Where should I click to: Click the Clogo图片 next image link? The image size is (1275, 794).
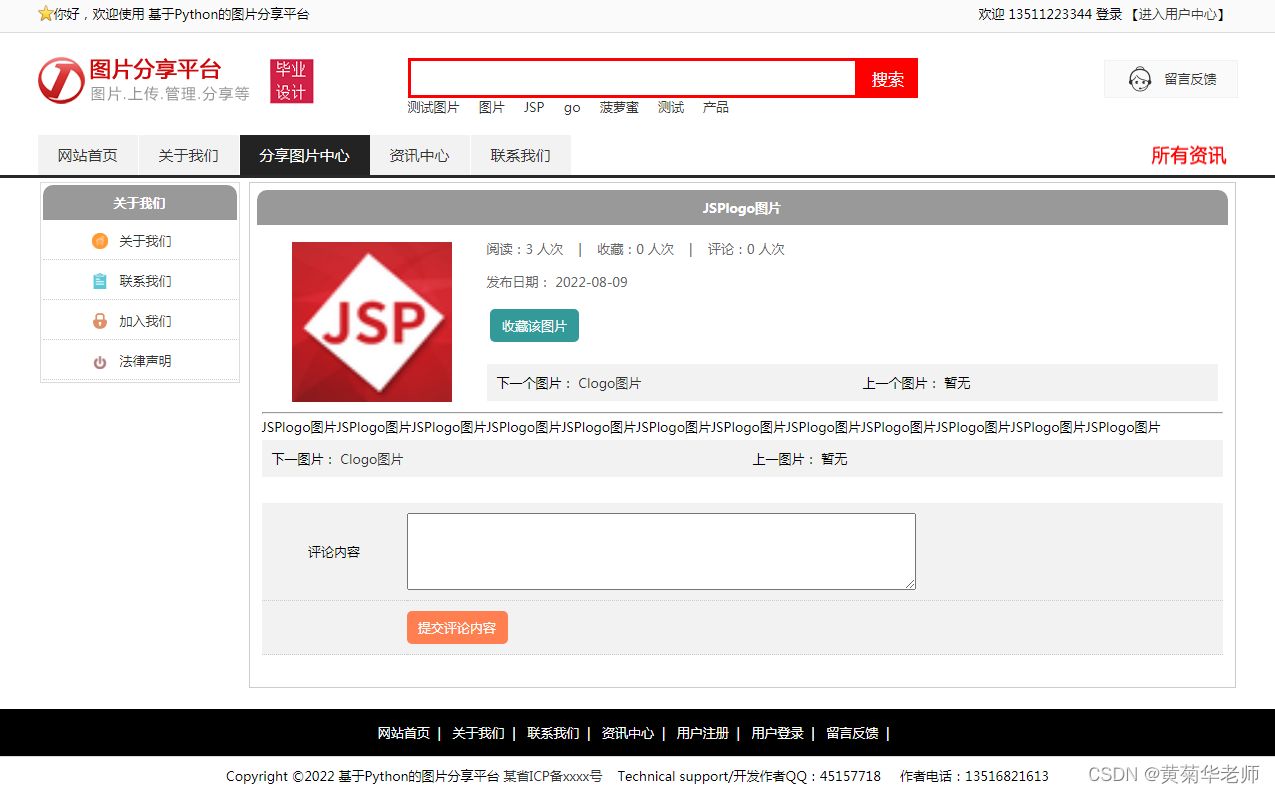click(610, 382)
